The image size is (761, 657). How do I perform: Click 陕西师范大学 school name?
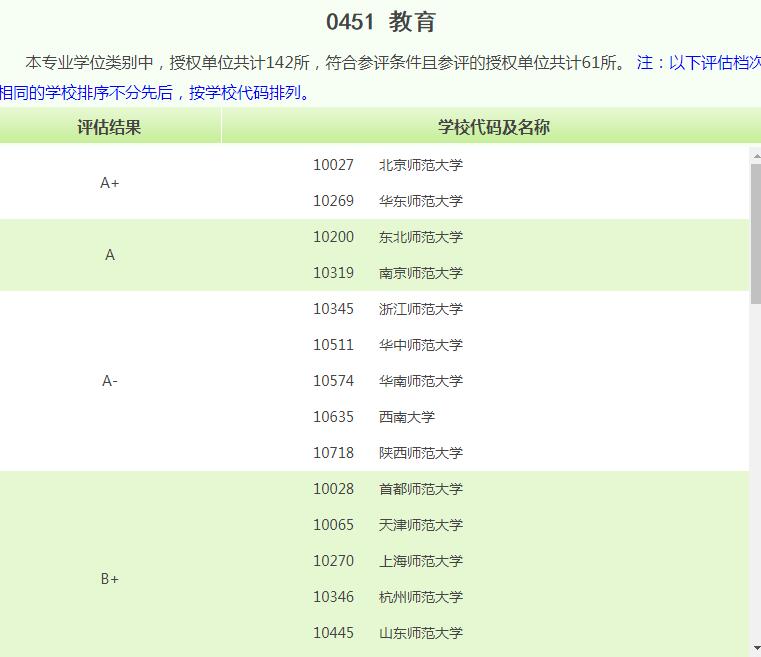[x=420, y=453]
